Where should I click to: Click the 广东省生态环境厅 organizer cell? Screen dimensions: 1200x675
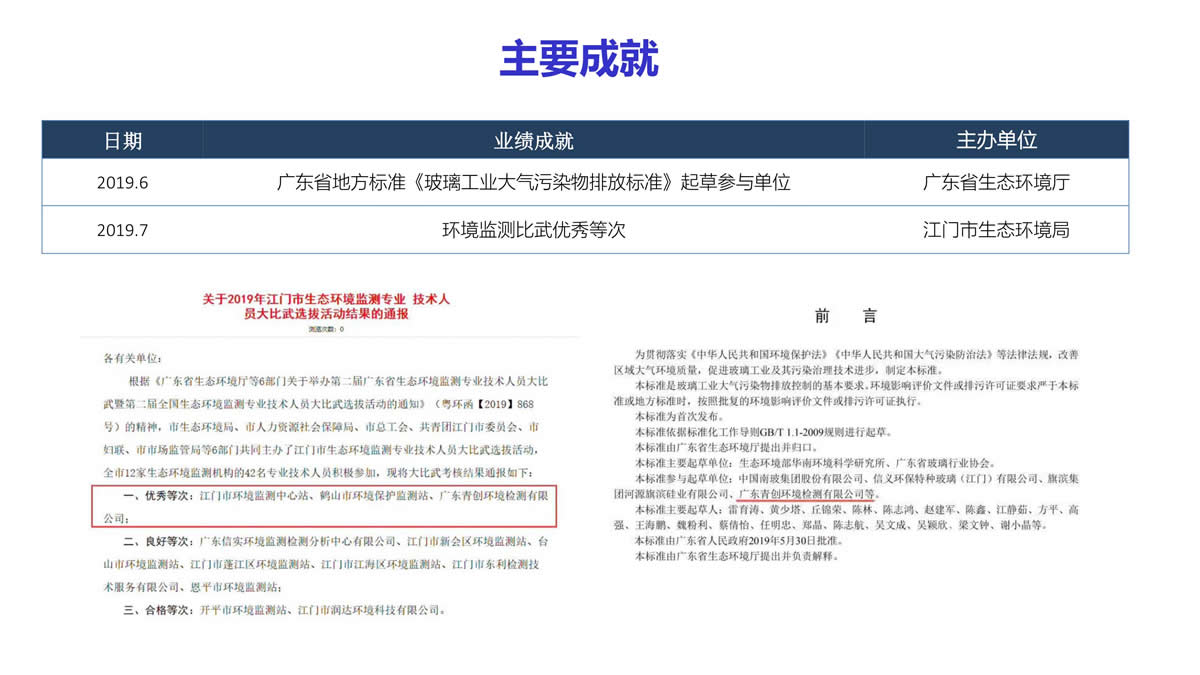[996, 183]
